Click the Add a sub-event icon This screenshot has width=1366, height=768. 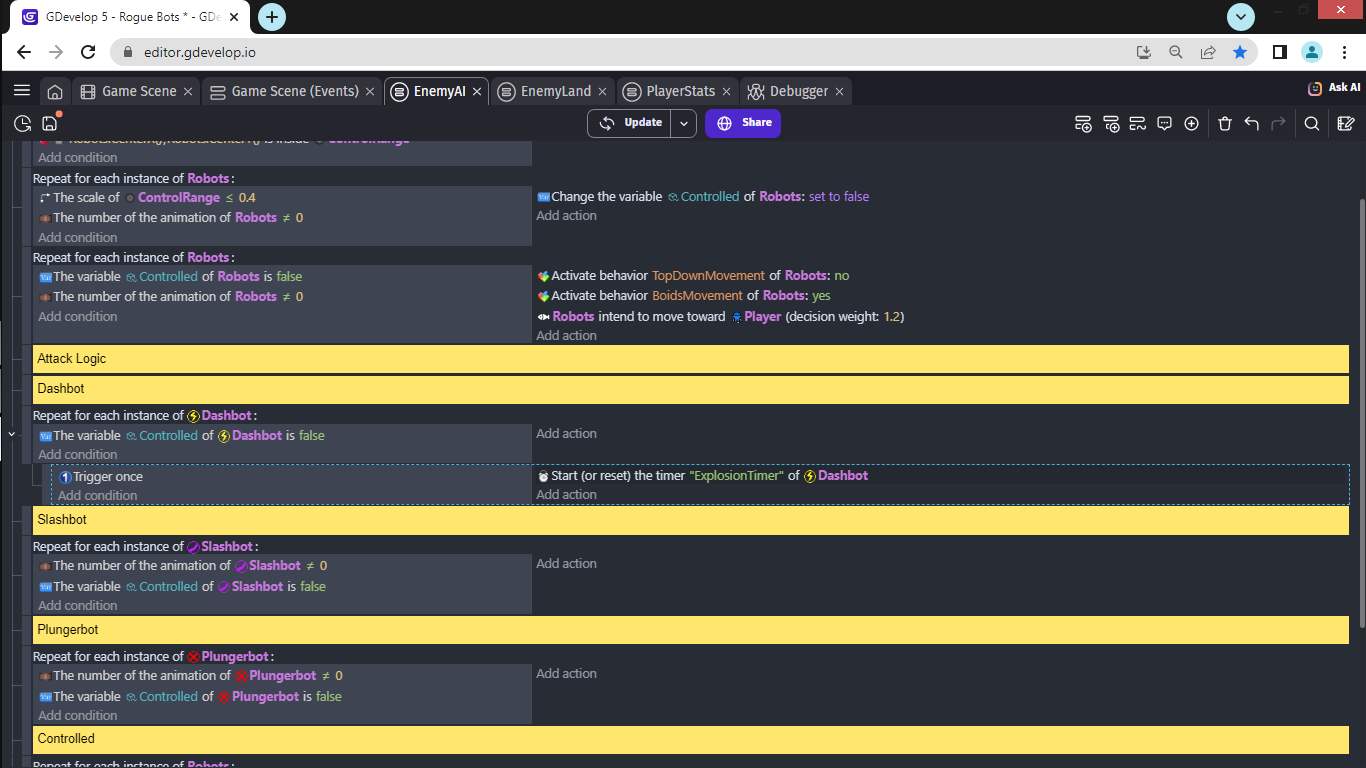1111,124
